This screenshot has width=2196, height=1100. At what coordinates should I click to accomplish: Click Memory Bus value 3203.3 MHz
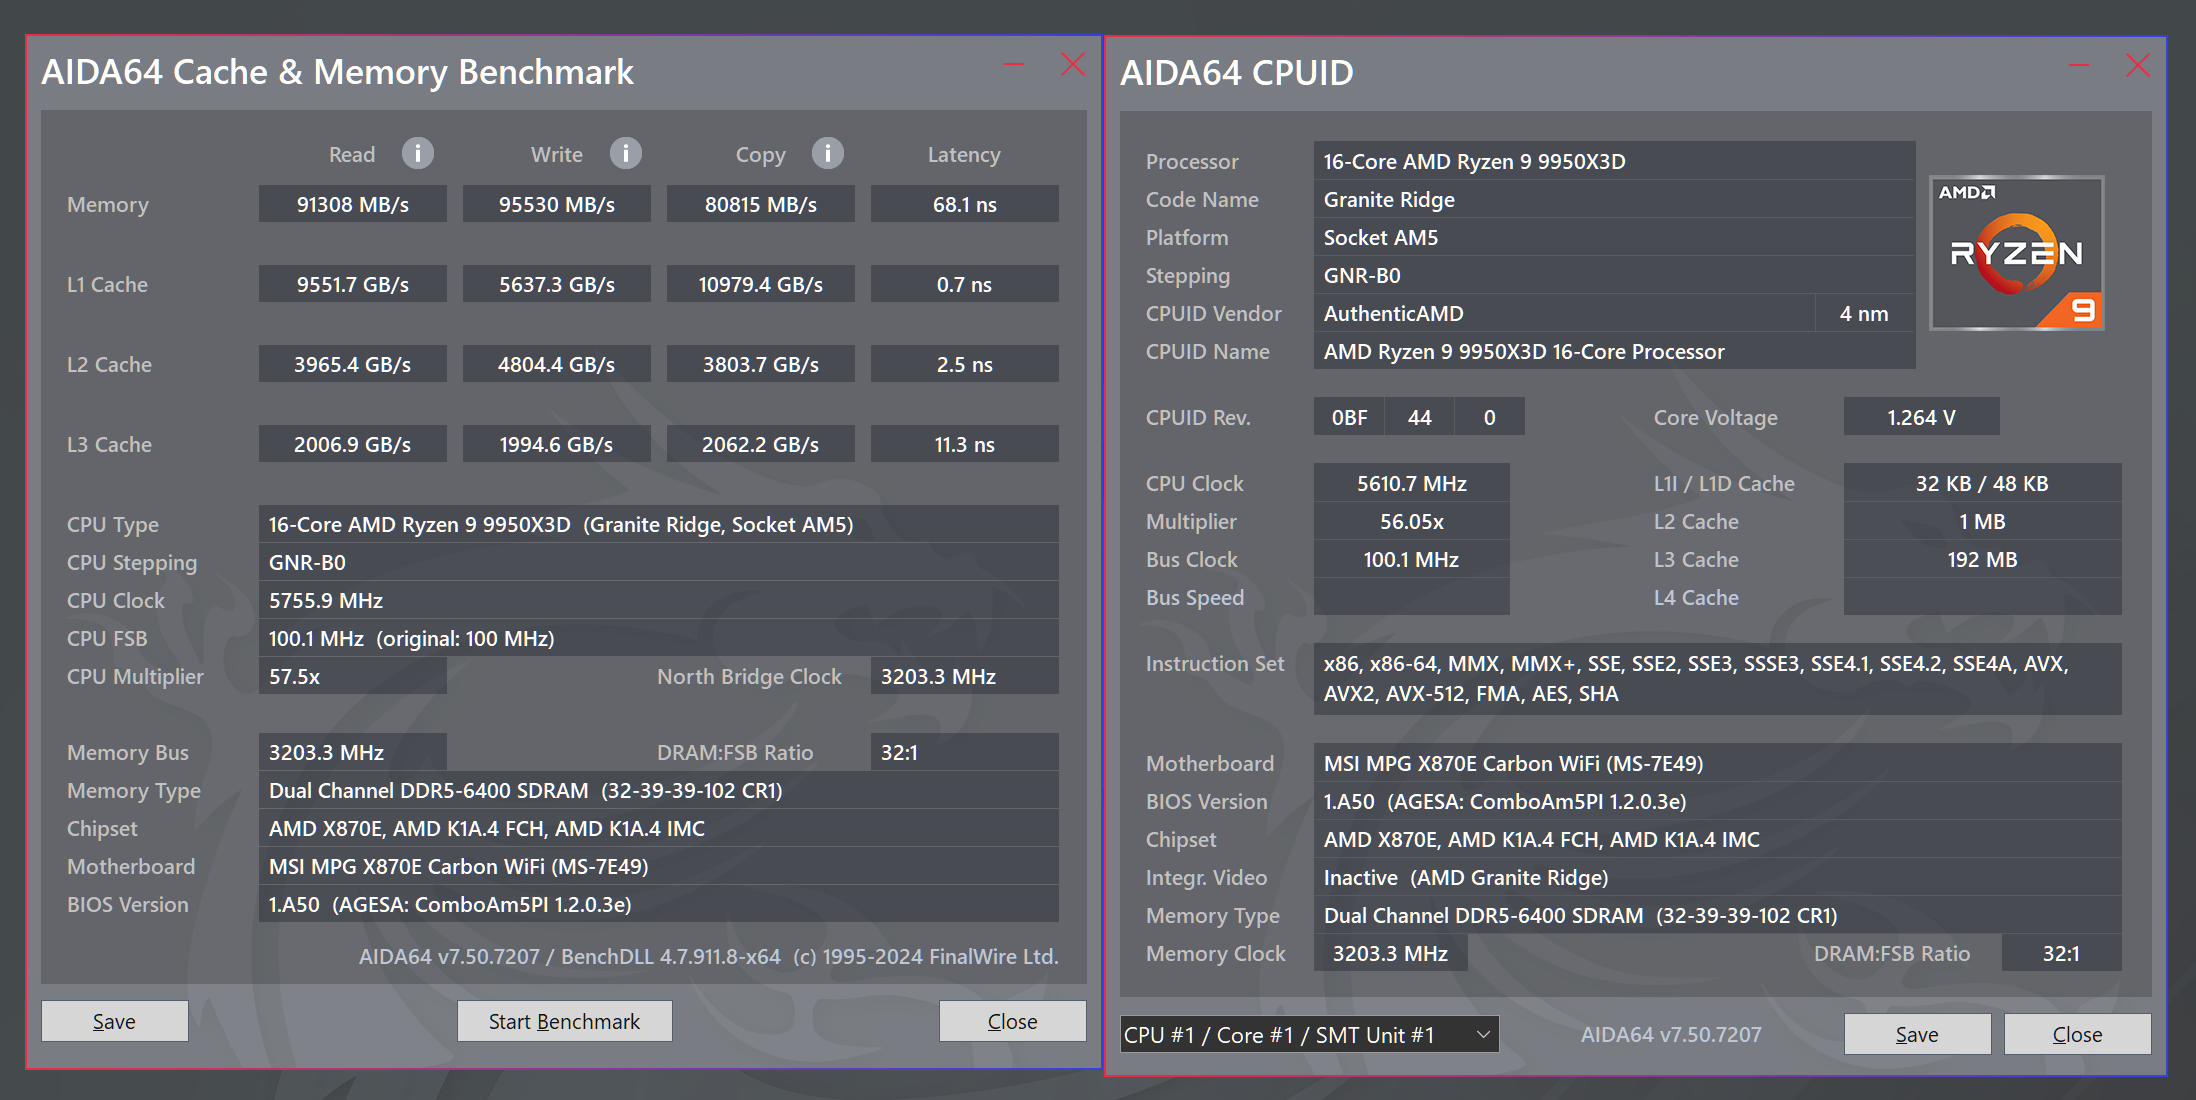point(352,752)
